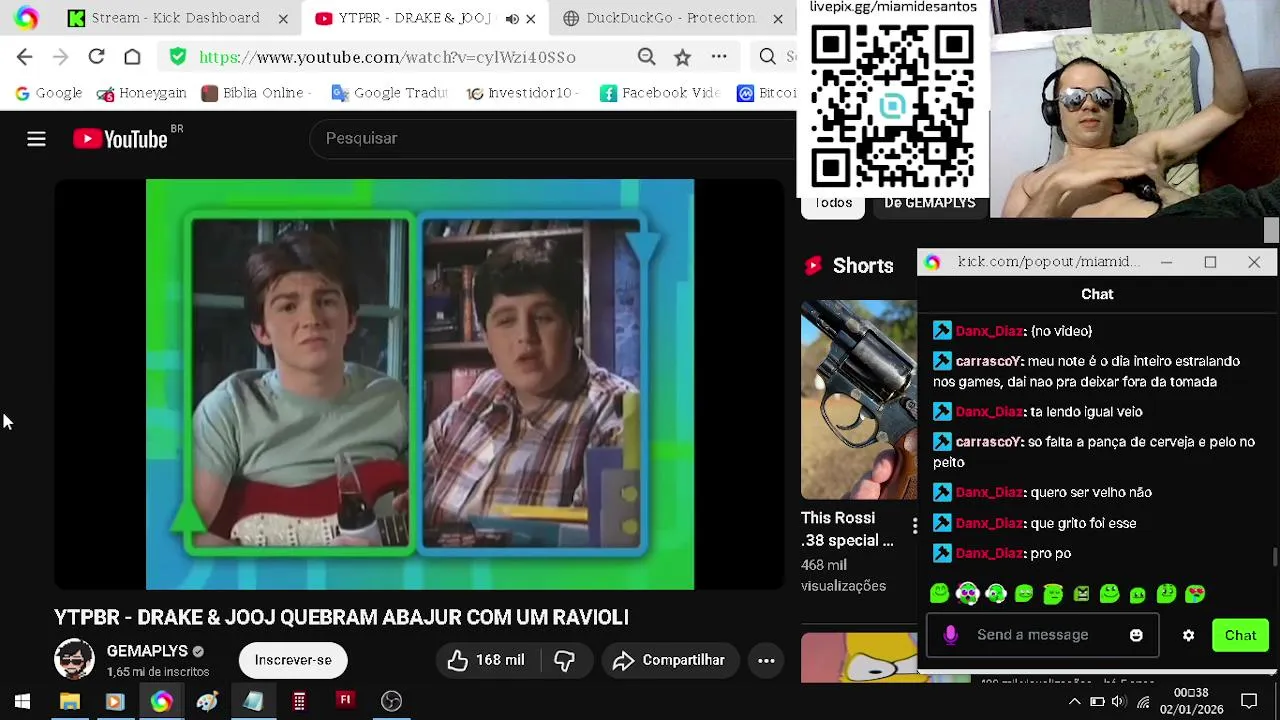Insert the heart-eyes Kick emote

pyautogui.click(x=1195, y=594)
